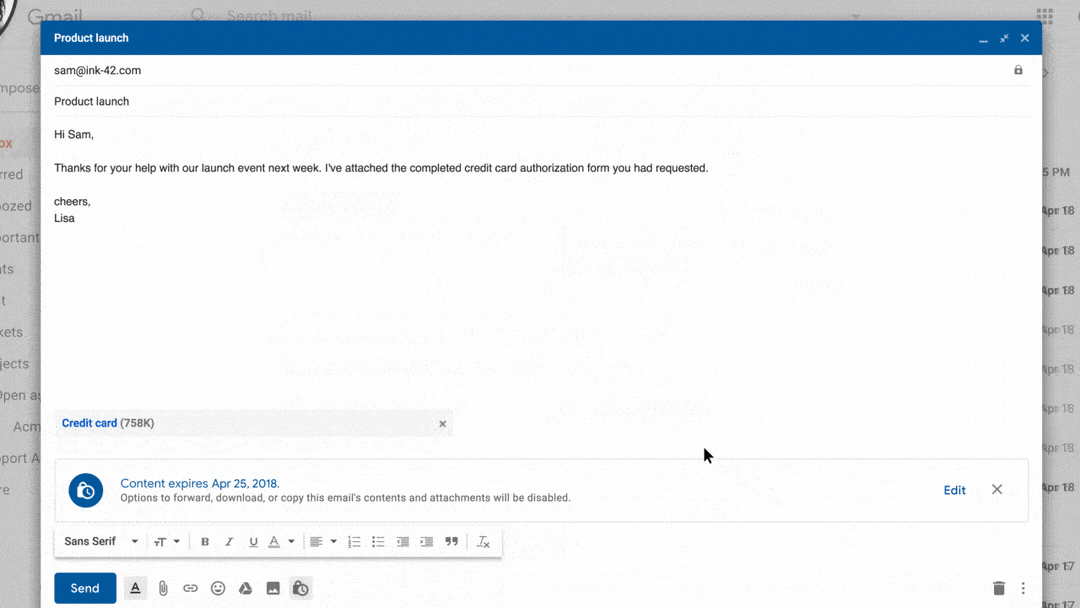
Task: Insert a photo into the message
Action: coord(273,588)
